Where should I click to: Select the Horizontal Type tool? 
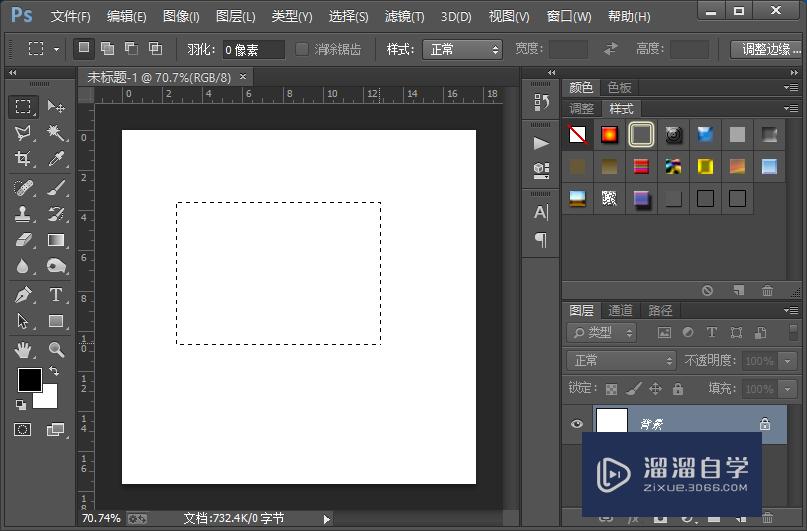point(56,295)
